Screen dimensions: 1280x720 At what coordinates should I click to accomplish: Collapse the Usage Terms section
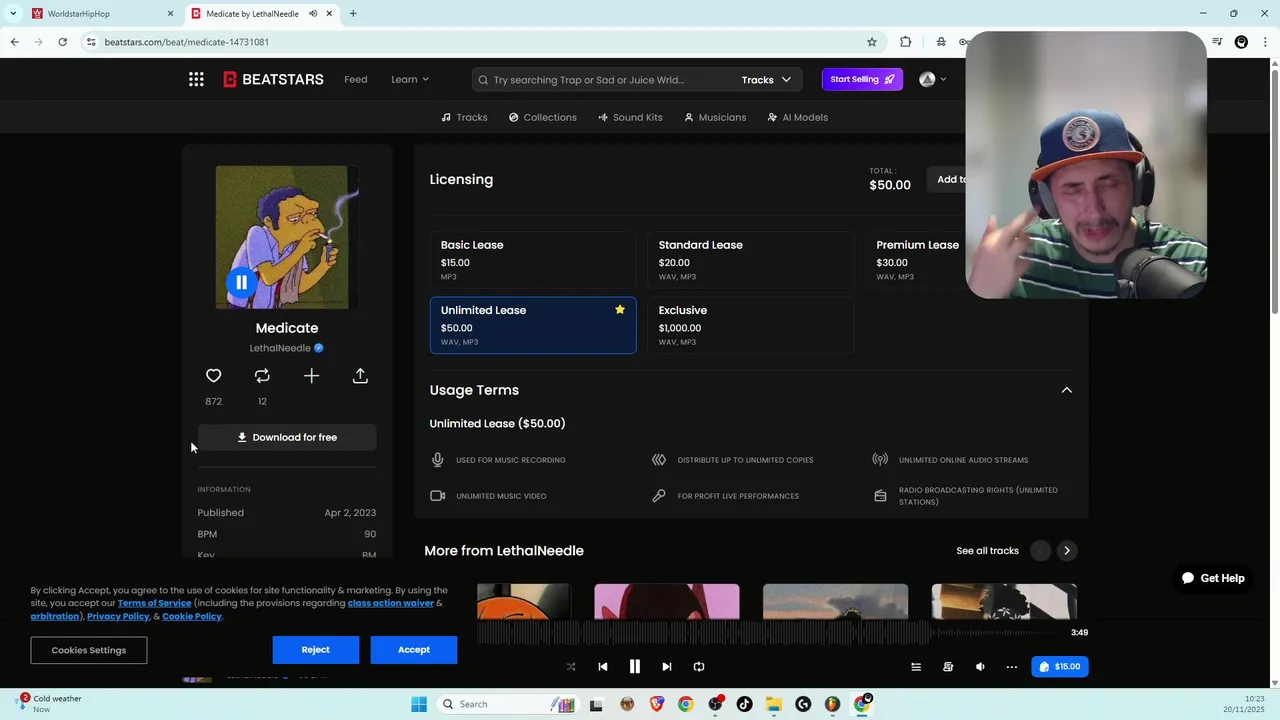1066,390
